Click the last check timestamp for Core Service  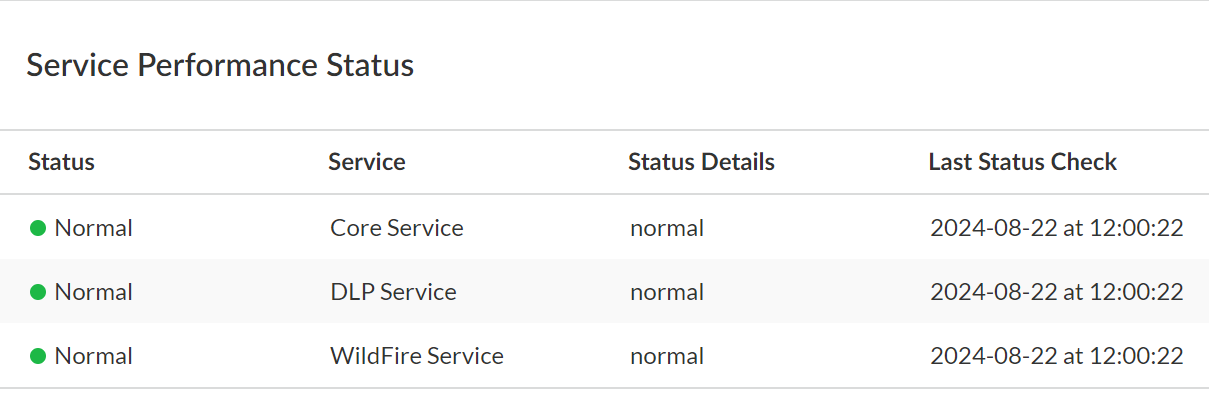click(1056, 228)
